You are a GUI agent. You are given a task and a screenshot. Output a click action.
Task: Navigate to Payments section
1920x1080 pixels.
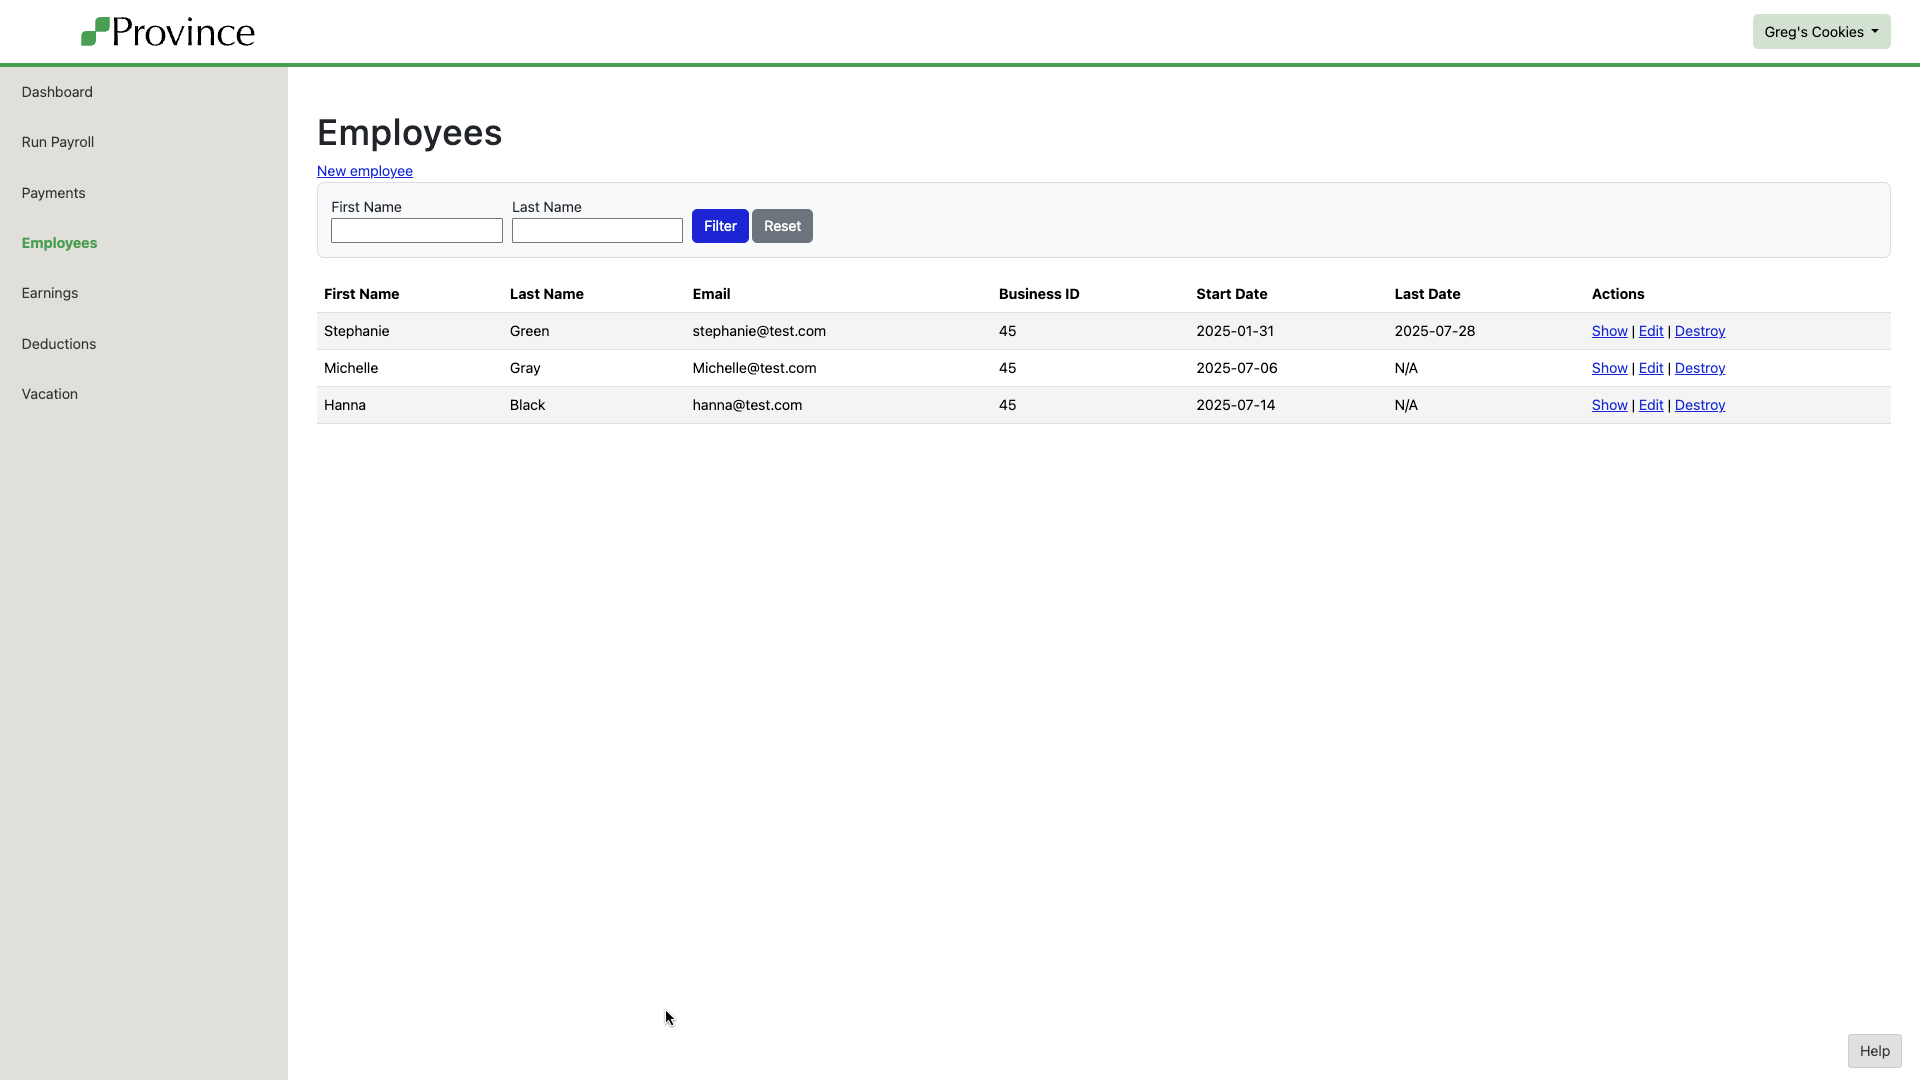pyautogui.click(x=53, y=193)
